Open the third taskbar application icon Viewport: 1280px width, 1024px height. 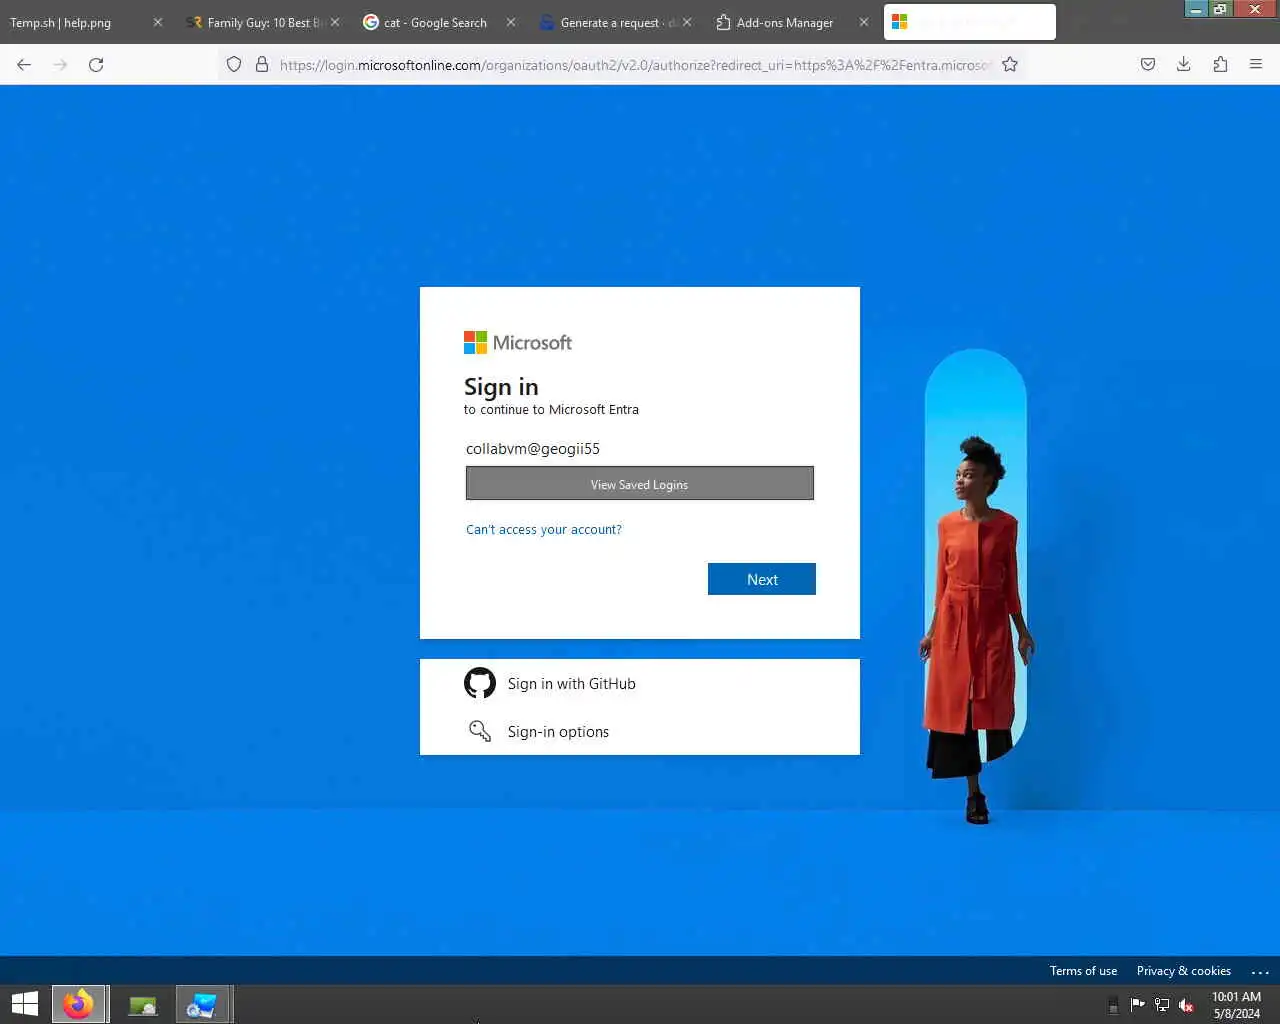coord(202,1004)
